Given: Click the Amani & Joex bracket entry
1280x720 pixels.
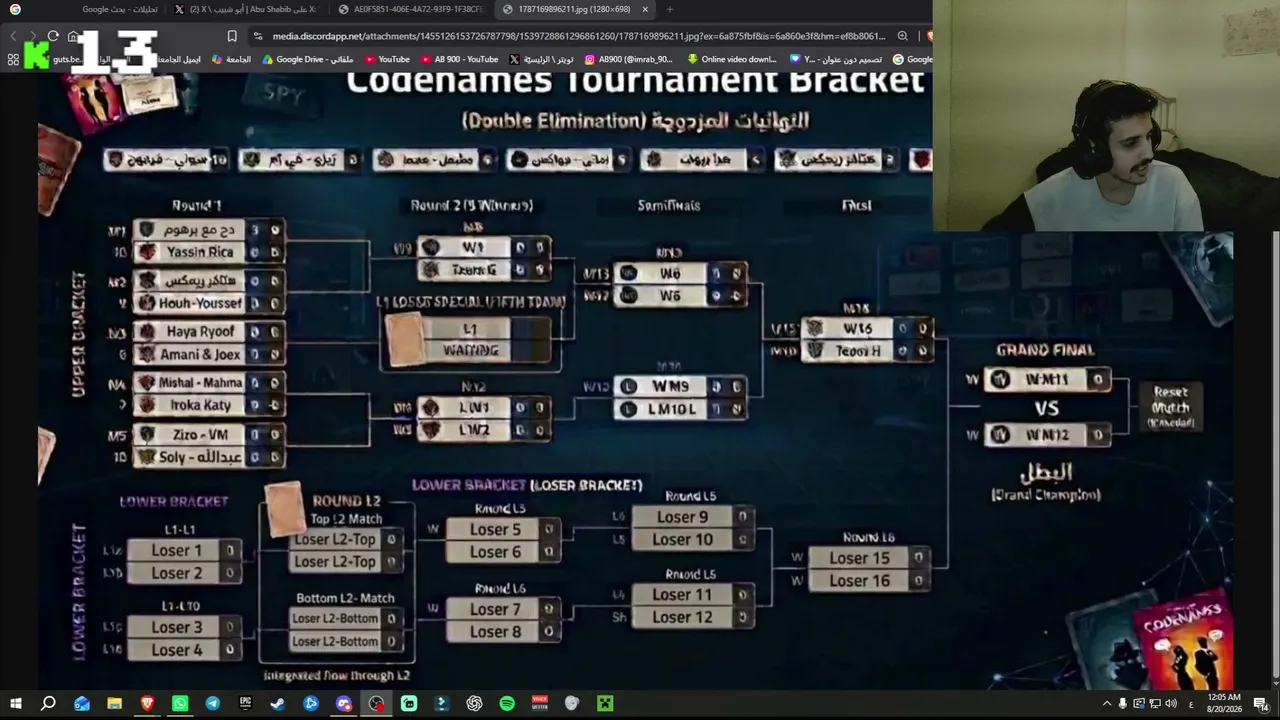Looking at the screenshot, I should pos(210,354).
